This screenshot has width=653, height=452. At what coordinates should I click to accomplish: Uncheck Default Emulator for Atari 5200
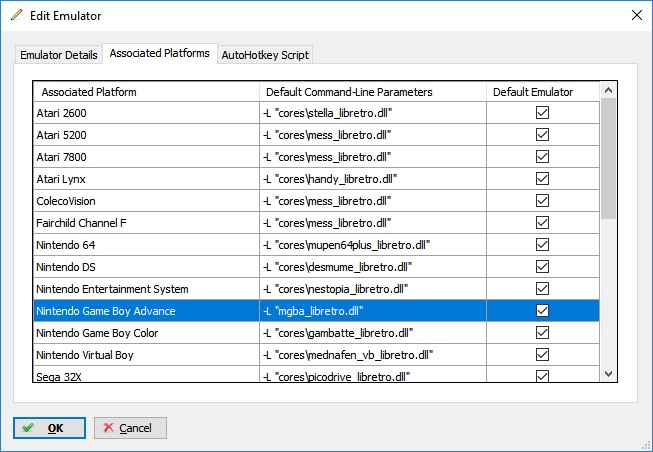pos(542,135)
